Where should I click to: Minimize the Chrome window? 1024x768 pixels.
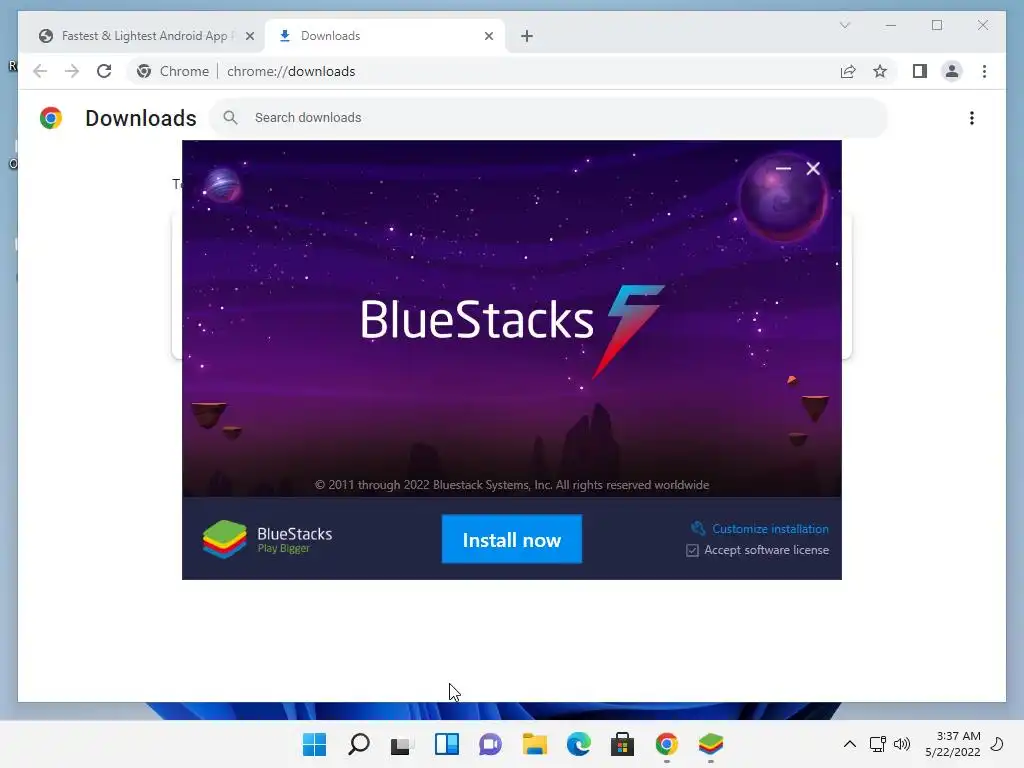coord(891,25)
